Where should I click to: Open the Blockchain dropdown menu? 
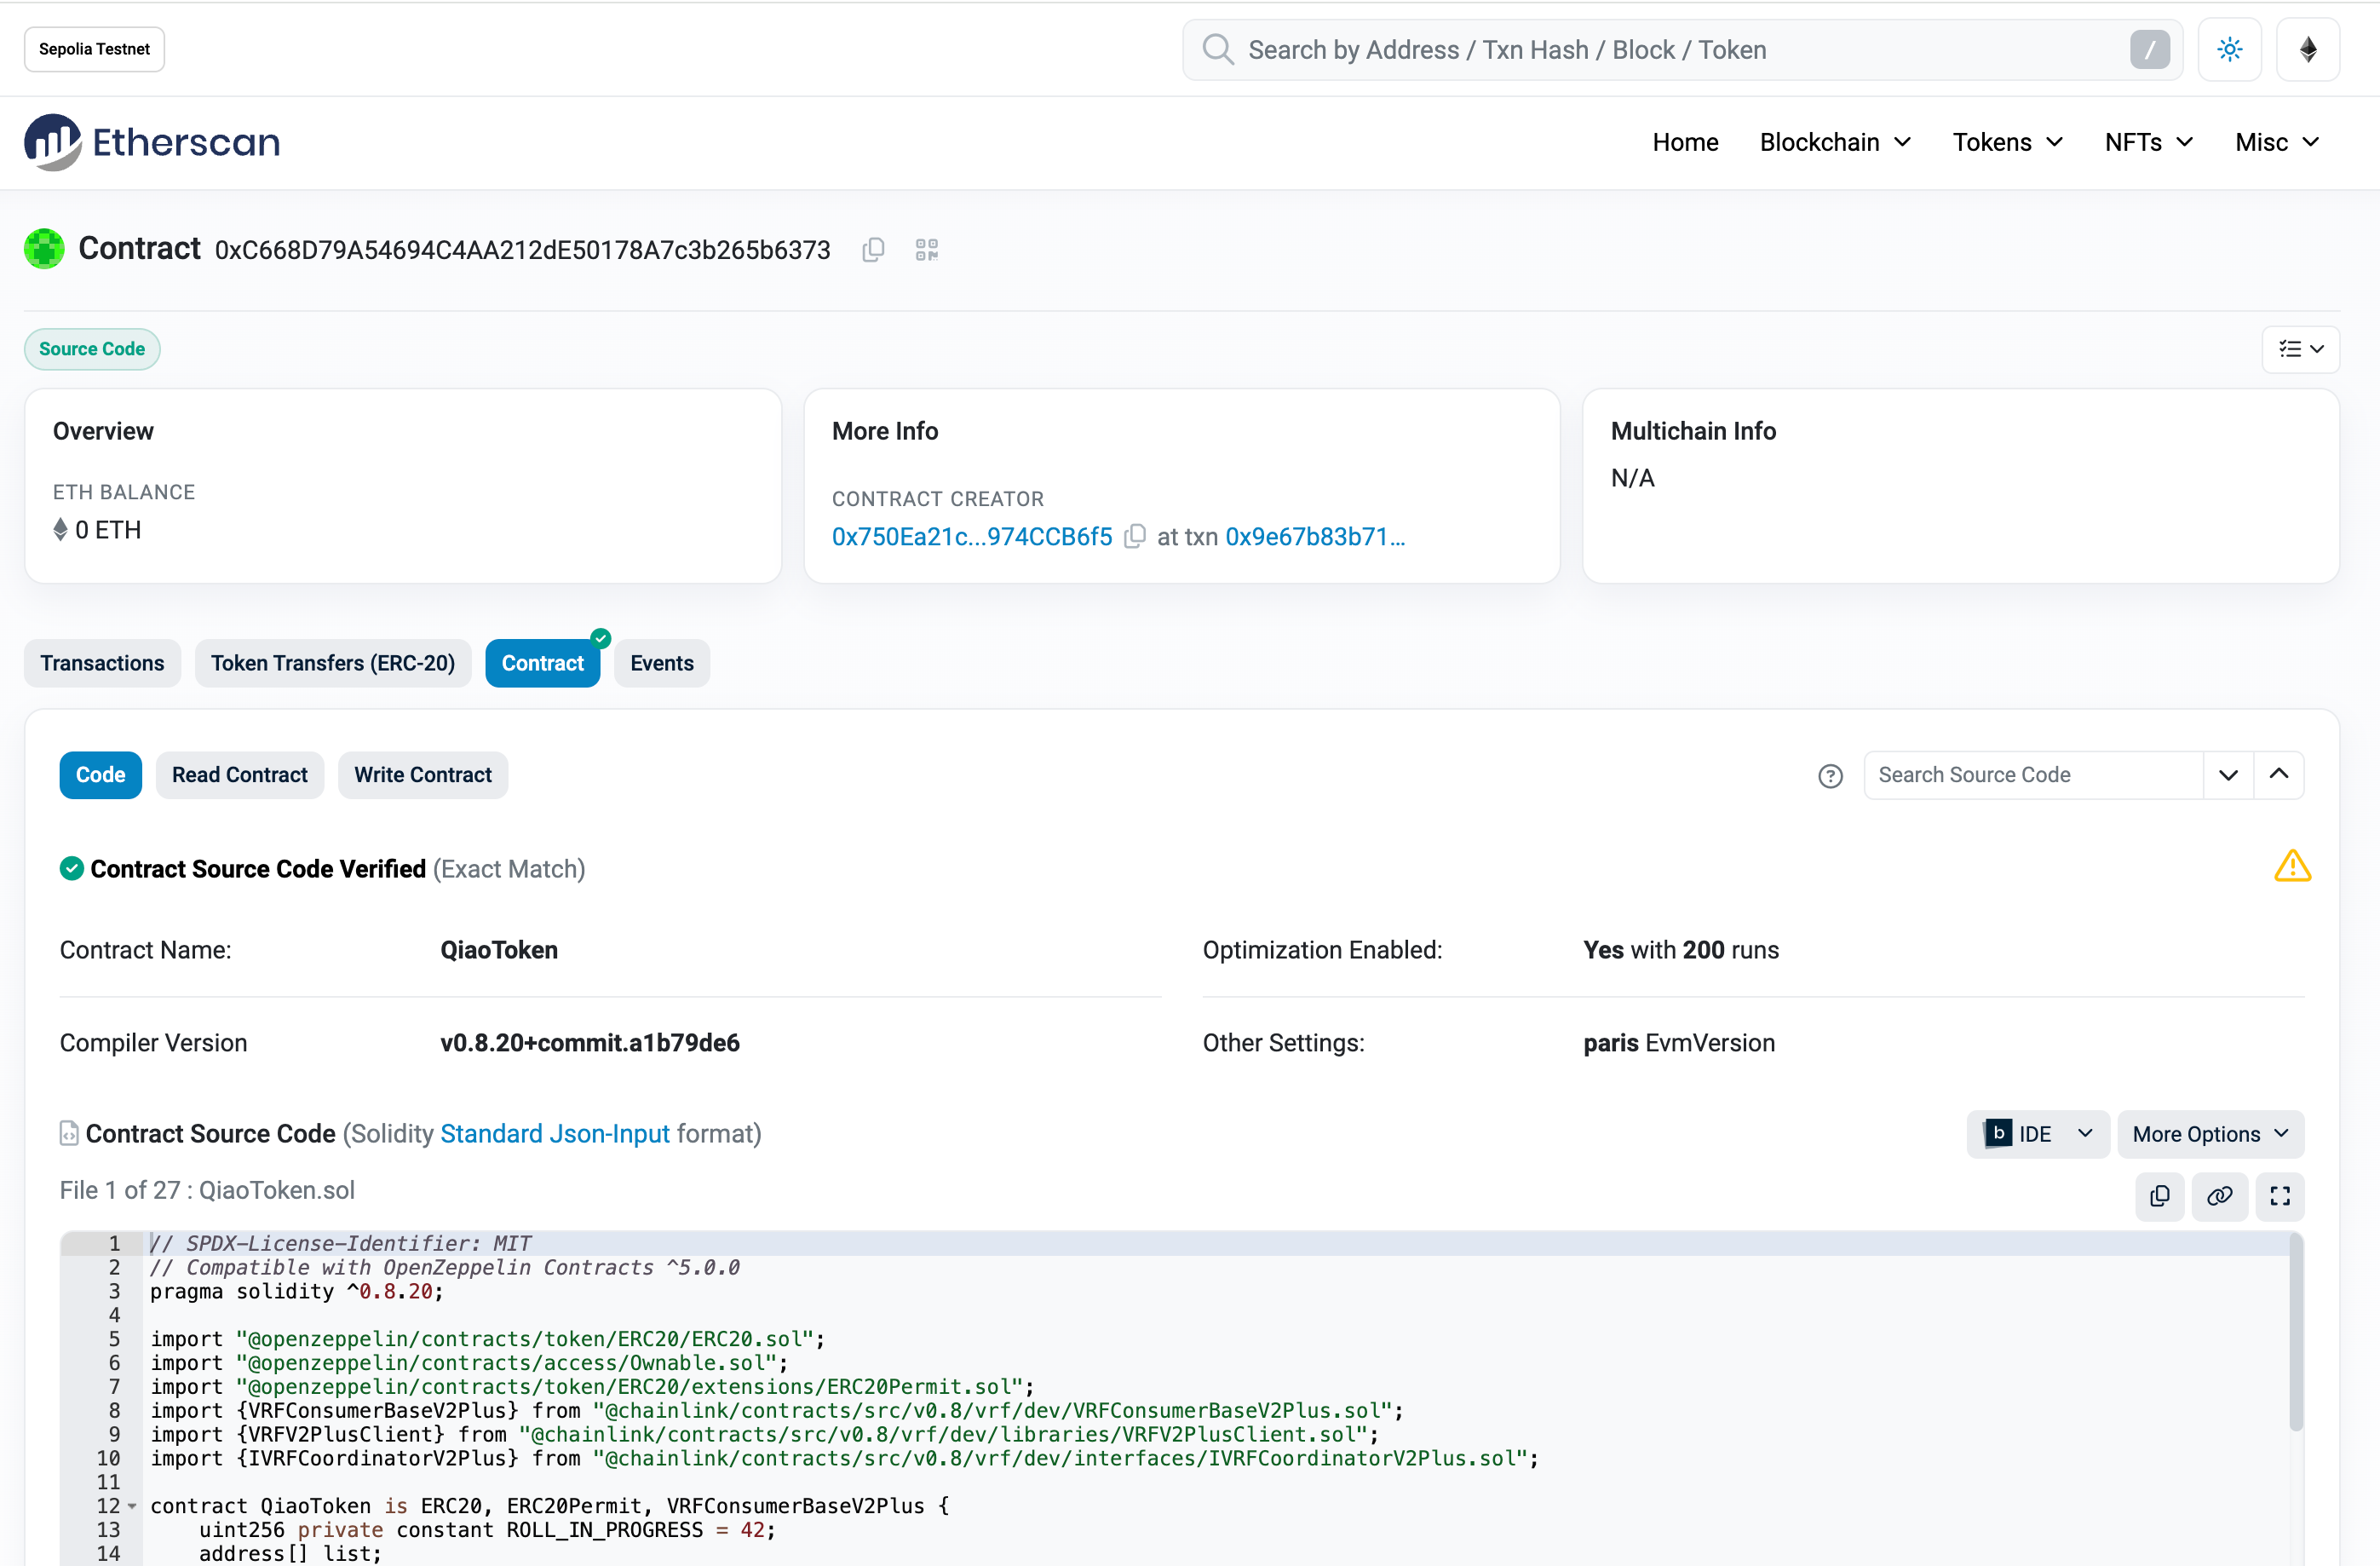pos(1835,142)
